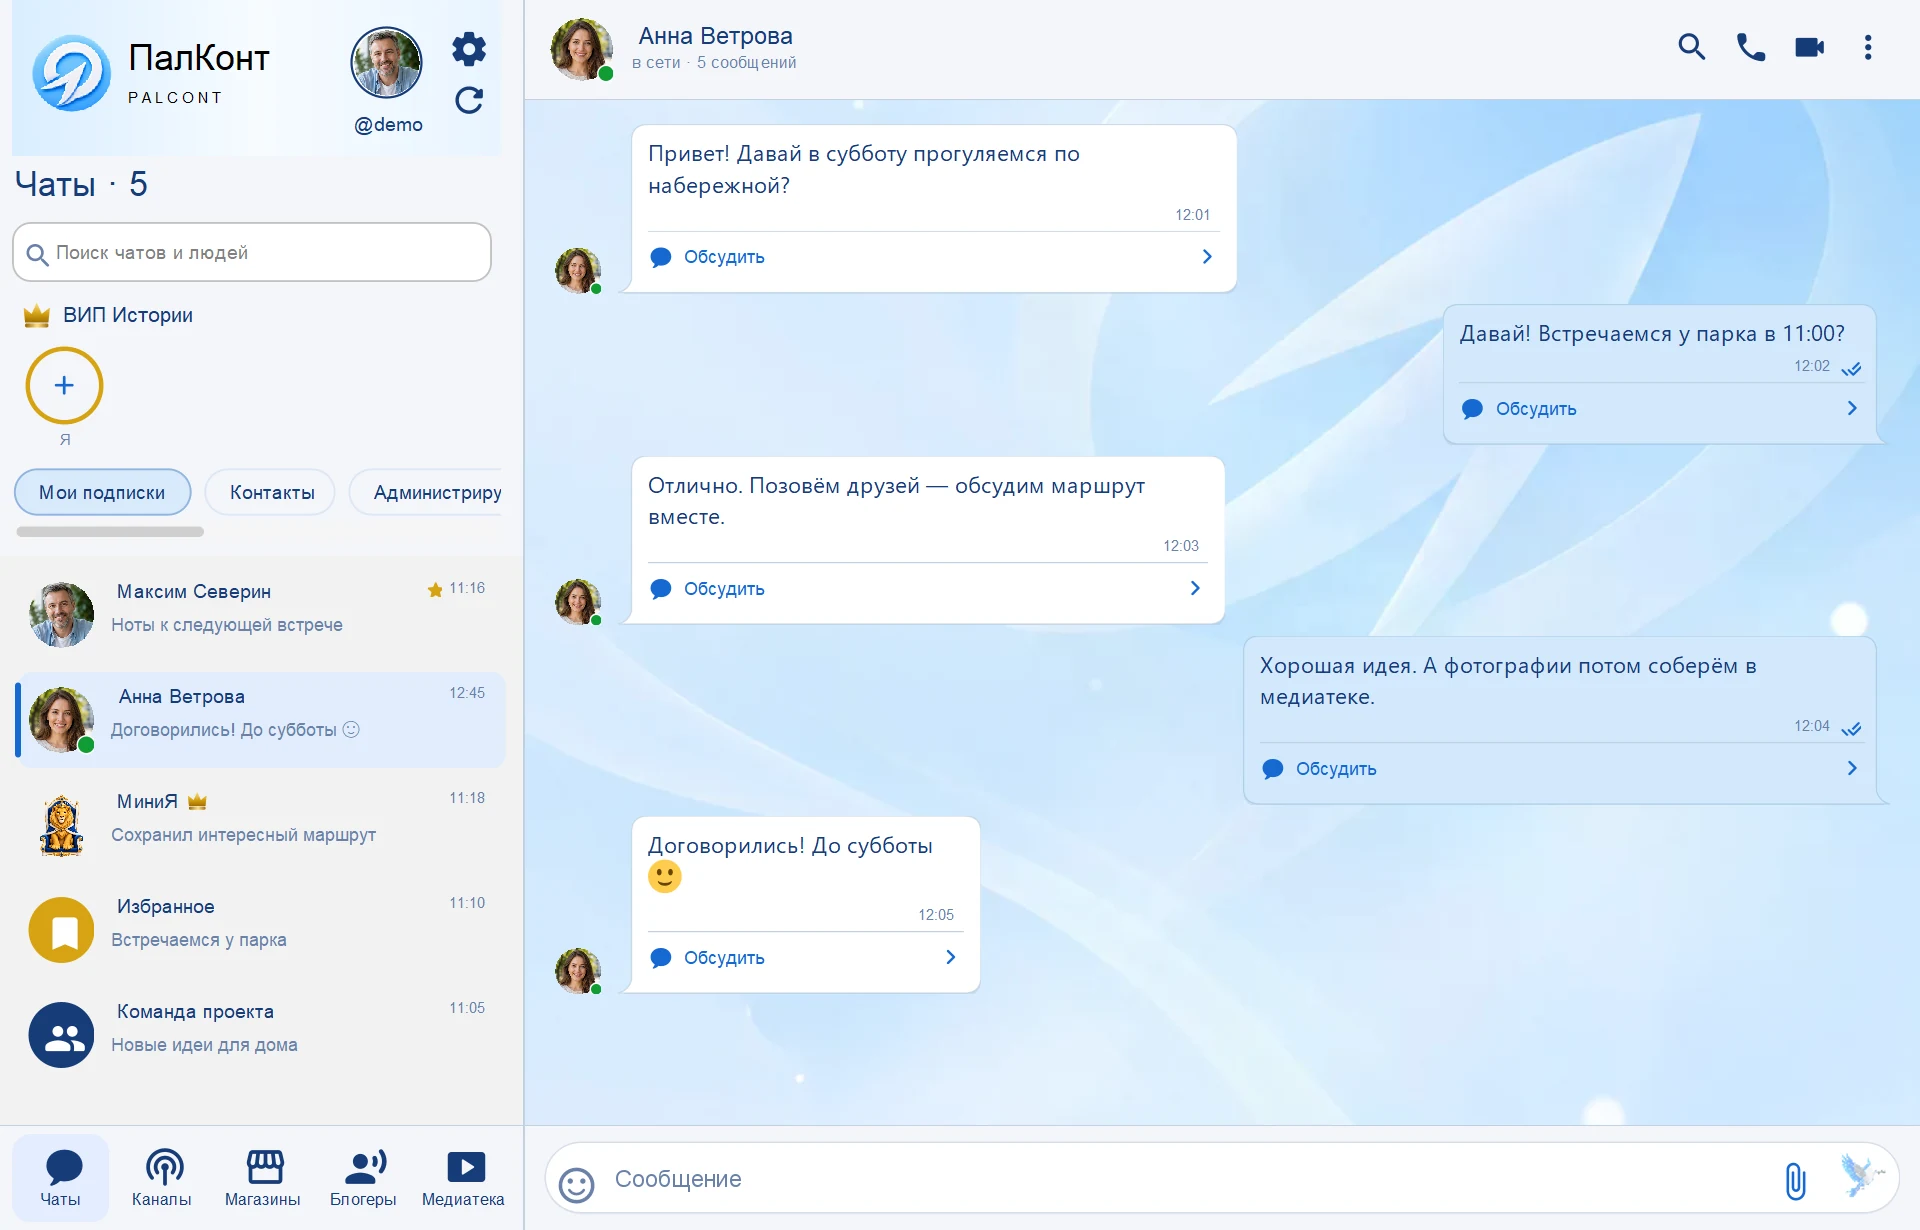Start a voice call with Анна Ветрова
The image size is (1920, 1230).
(1750, 47)
